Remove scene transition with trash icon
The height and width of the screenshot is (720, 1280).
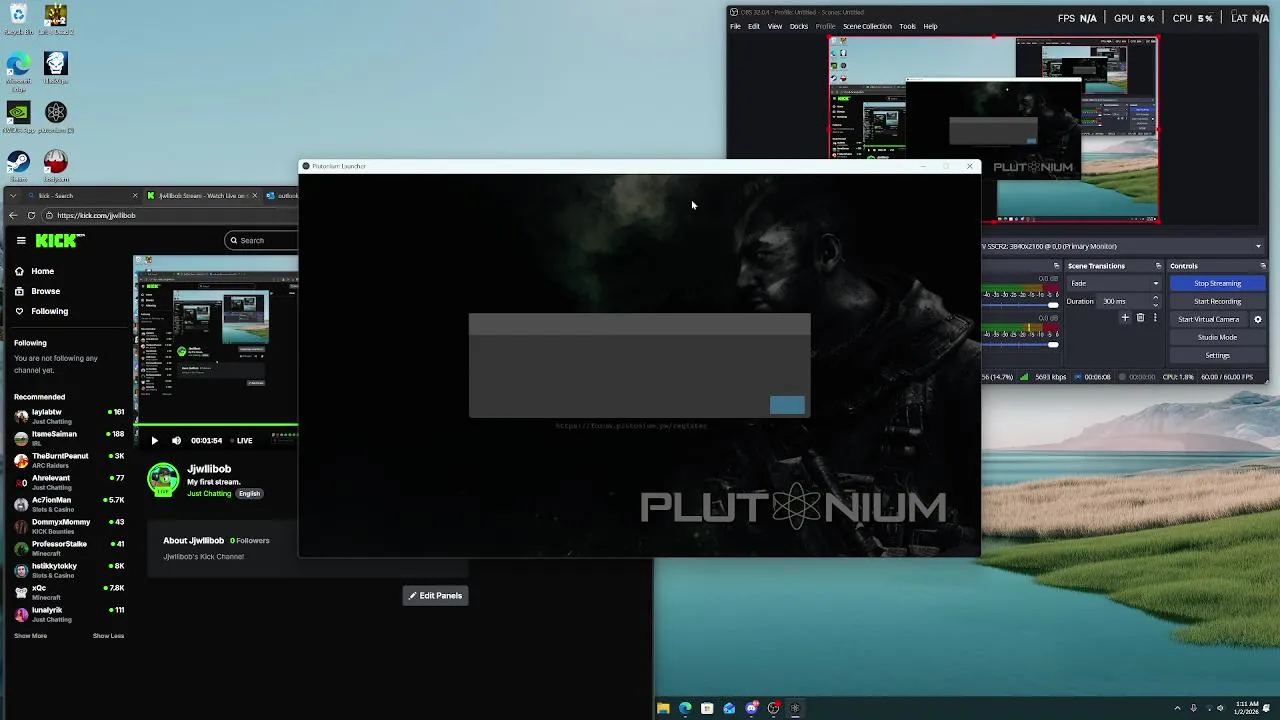[1140, 318]
